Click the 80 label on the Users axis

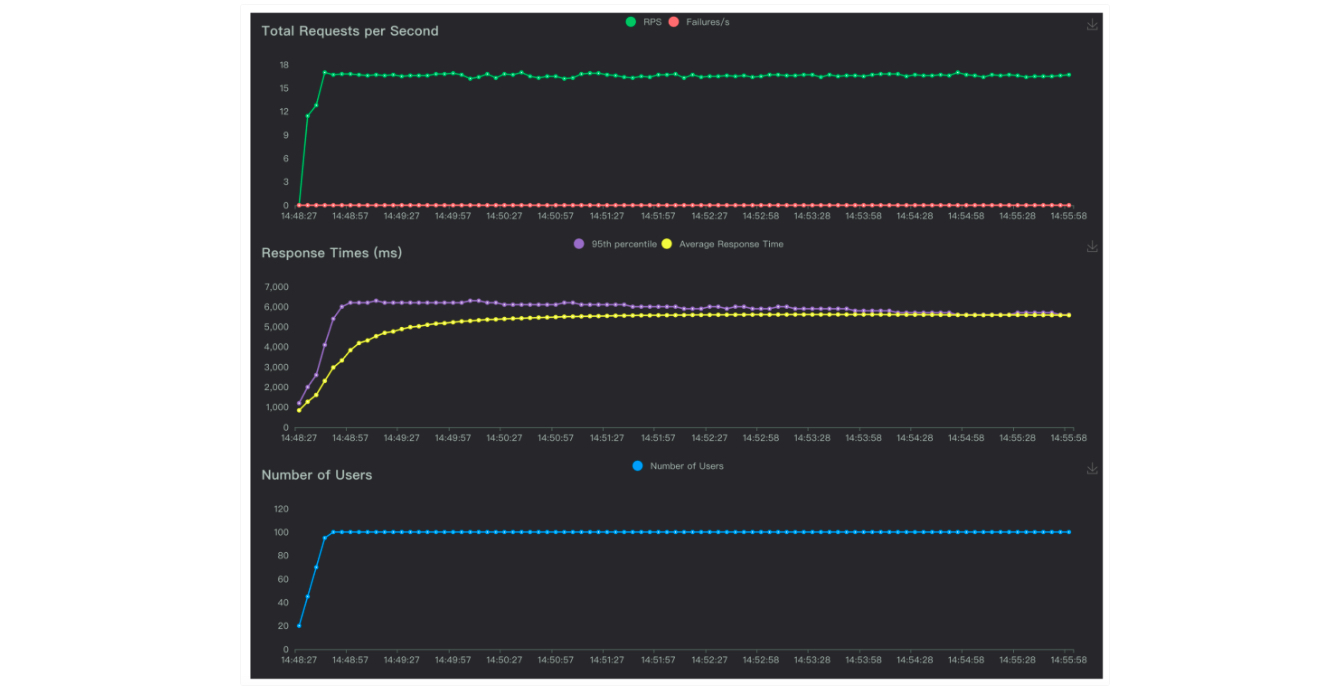pos(284,556)
